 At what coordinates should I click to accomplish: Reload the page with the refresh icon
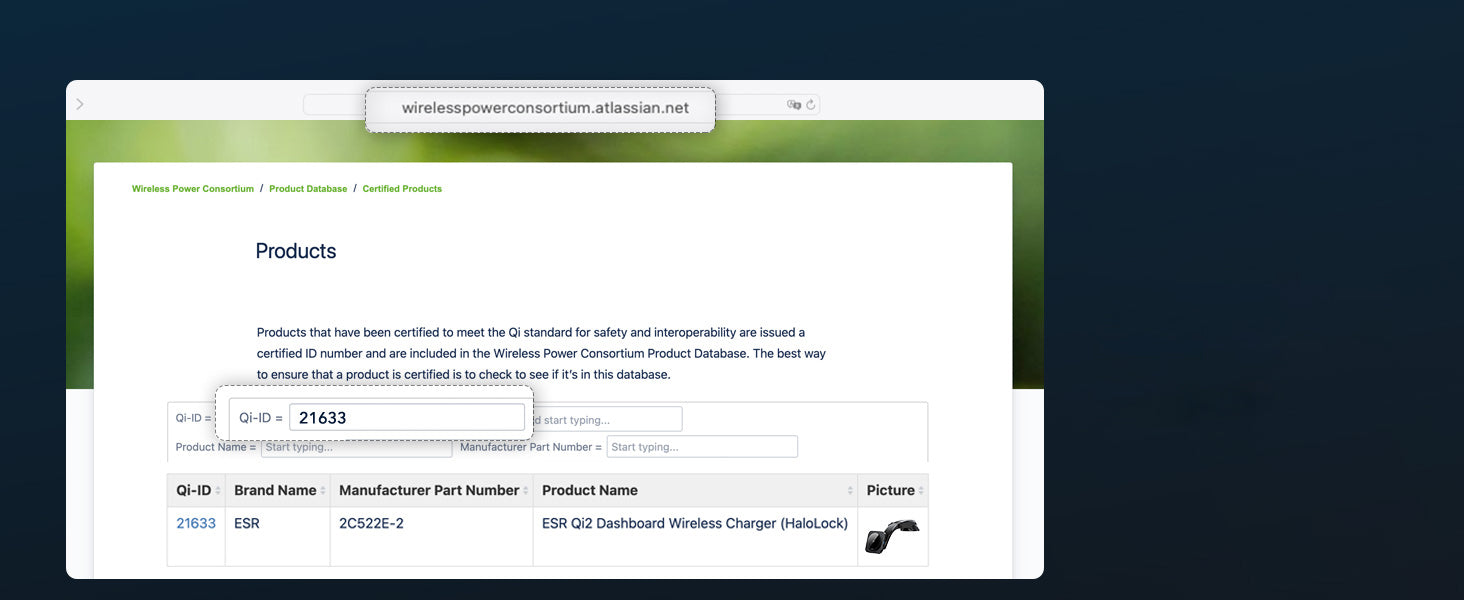coord(811,104)
